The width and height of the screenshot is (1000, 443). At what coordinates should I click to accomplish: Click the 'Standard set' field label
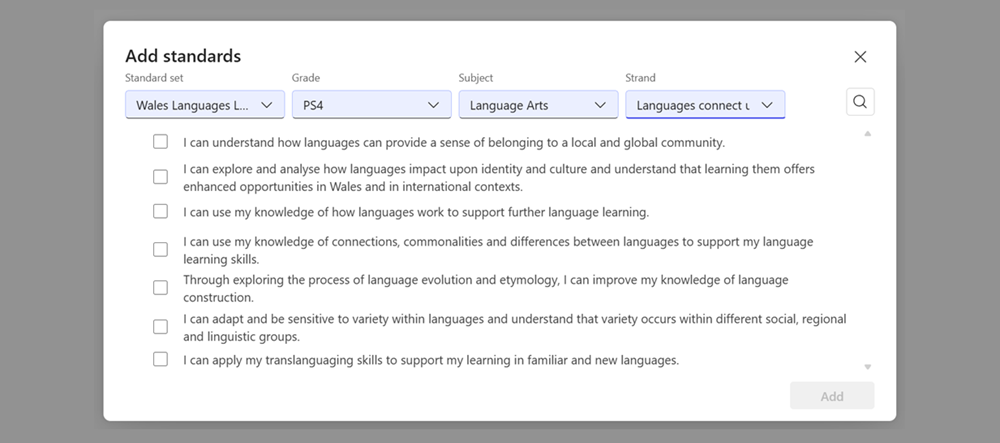click(154, 78)
